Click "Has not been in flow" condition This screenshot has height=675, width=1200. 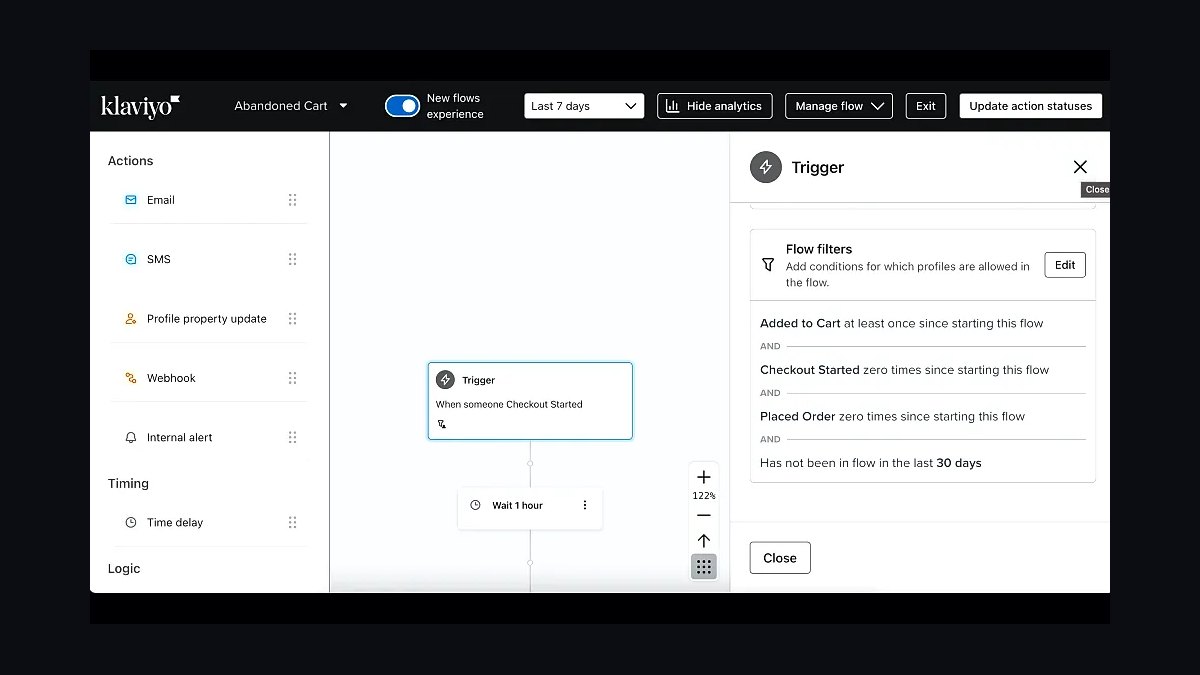coord(870,463)
